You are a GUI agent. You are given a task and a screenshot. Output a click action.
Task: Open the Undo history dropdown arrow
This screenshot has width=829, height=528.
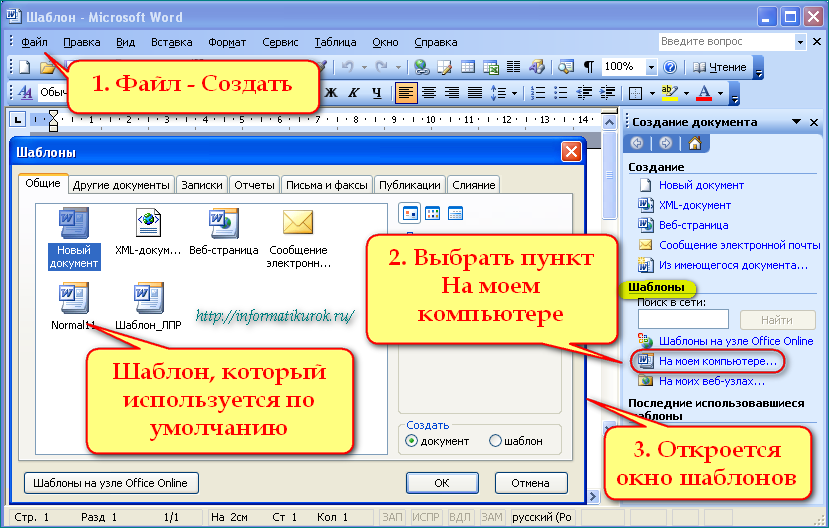coord(364,67)
